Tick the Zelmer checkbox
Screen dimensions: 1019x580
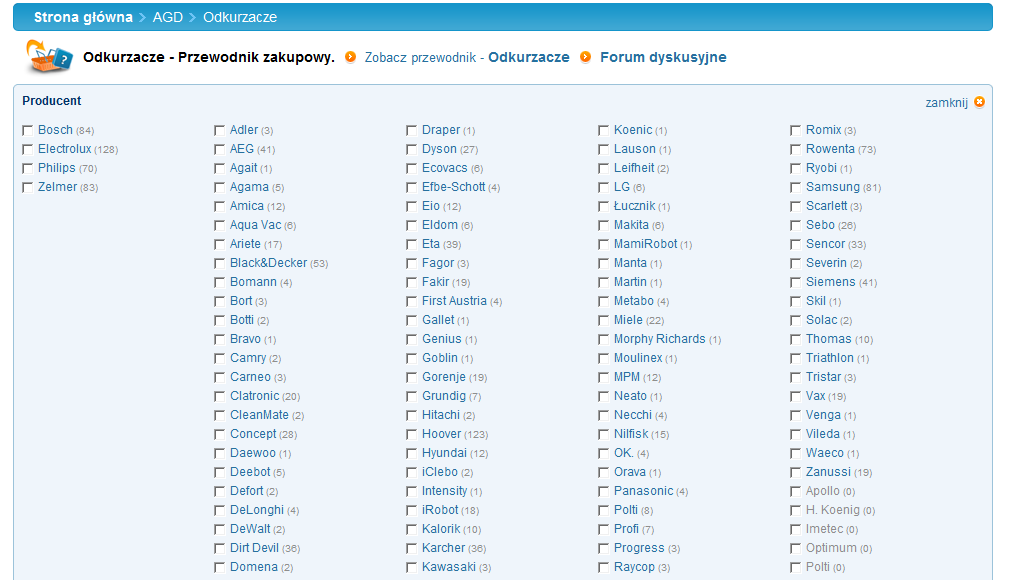click(27, 187)
